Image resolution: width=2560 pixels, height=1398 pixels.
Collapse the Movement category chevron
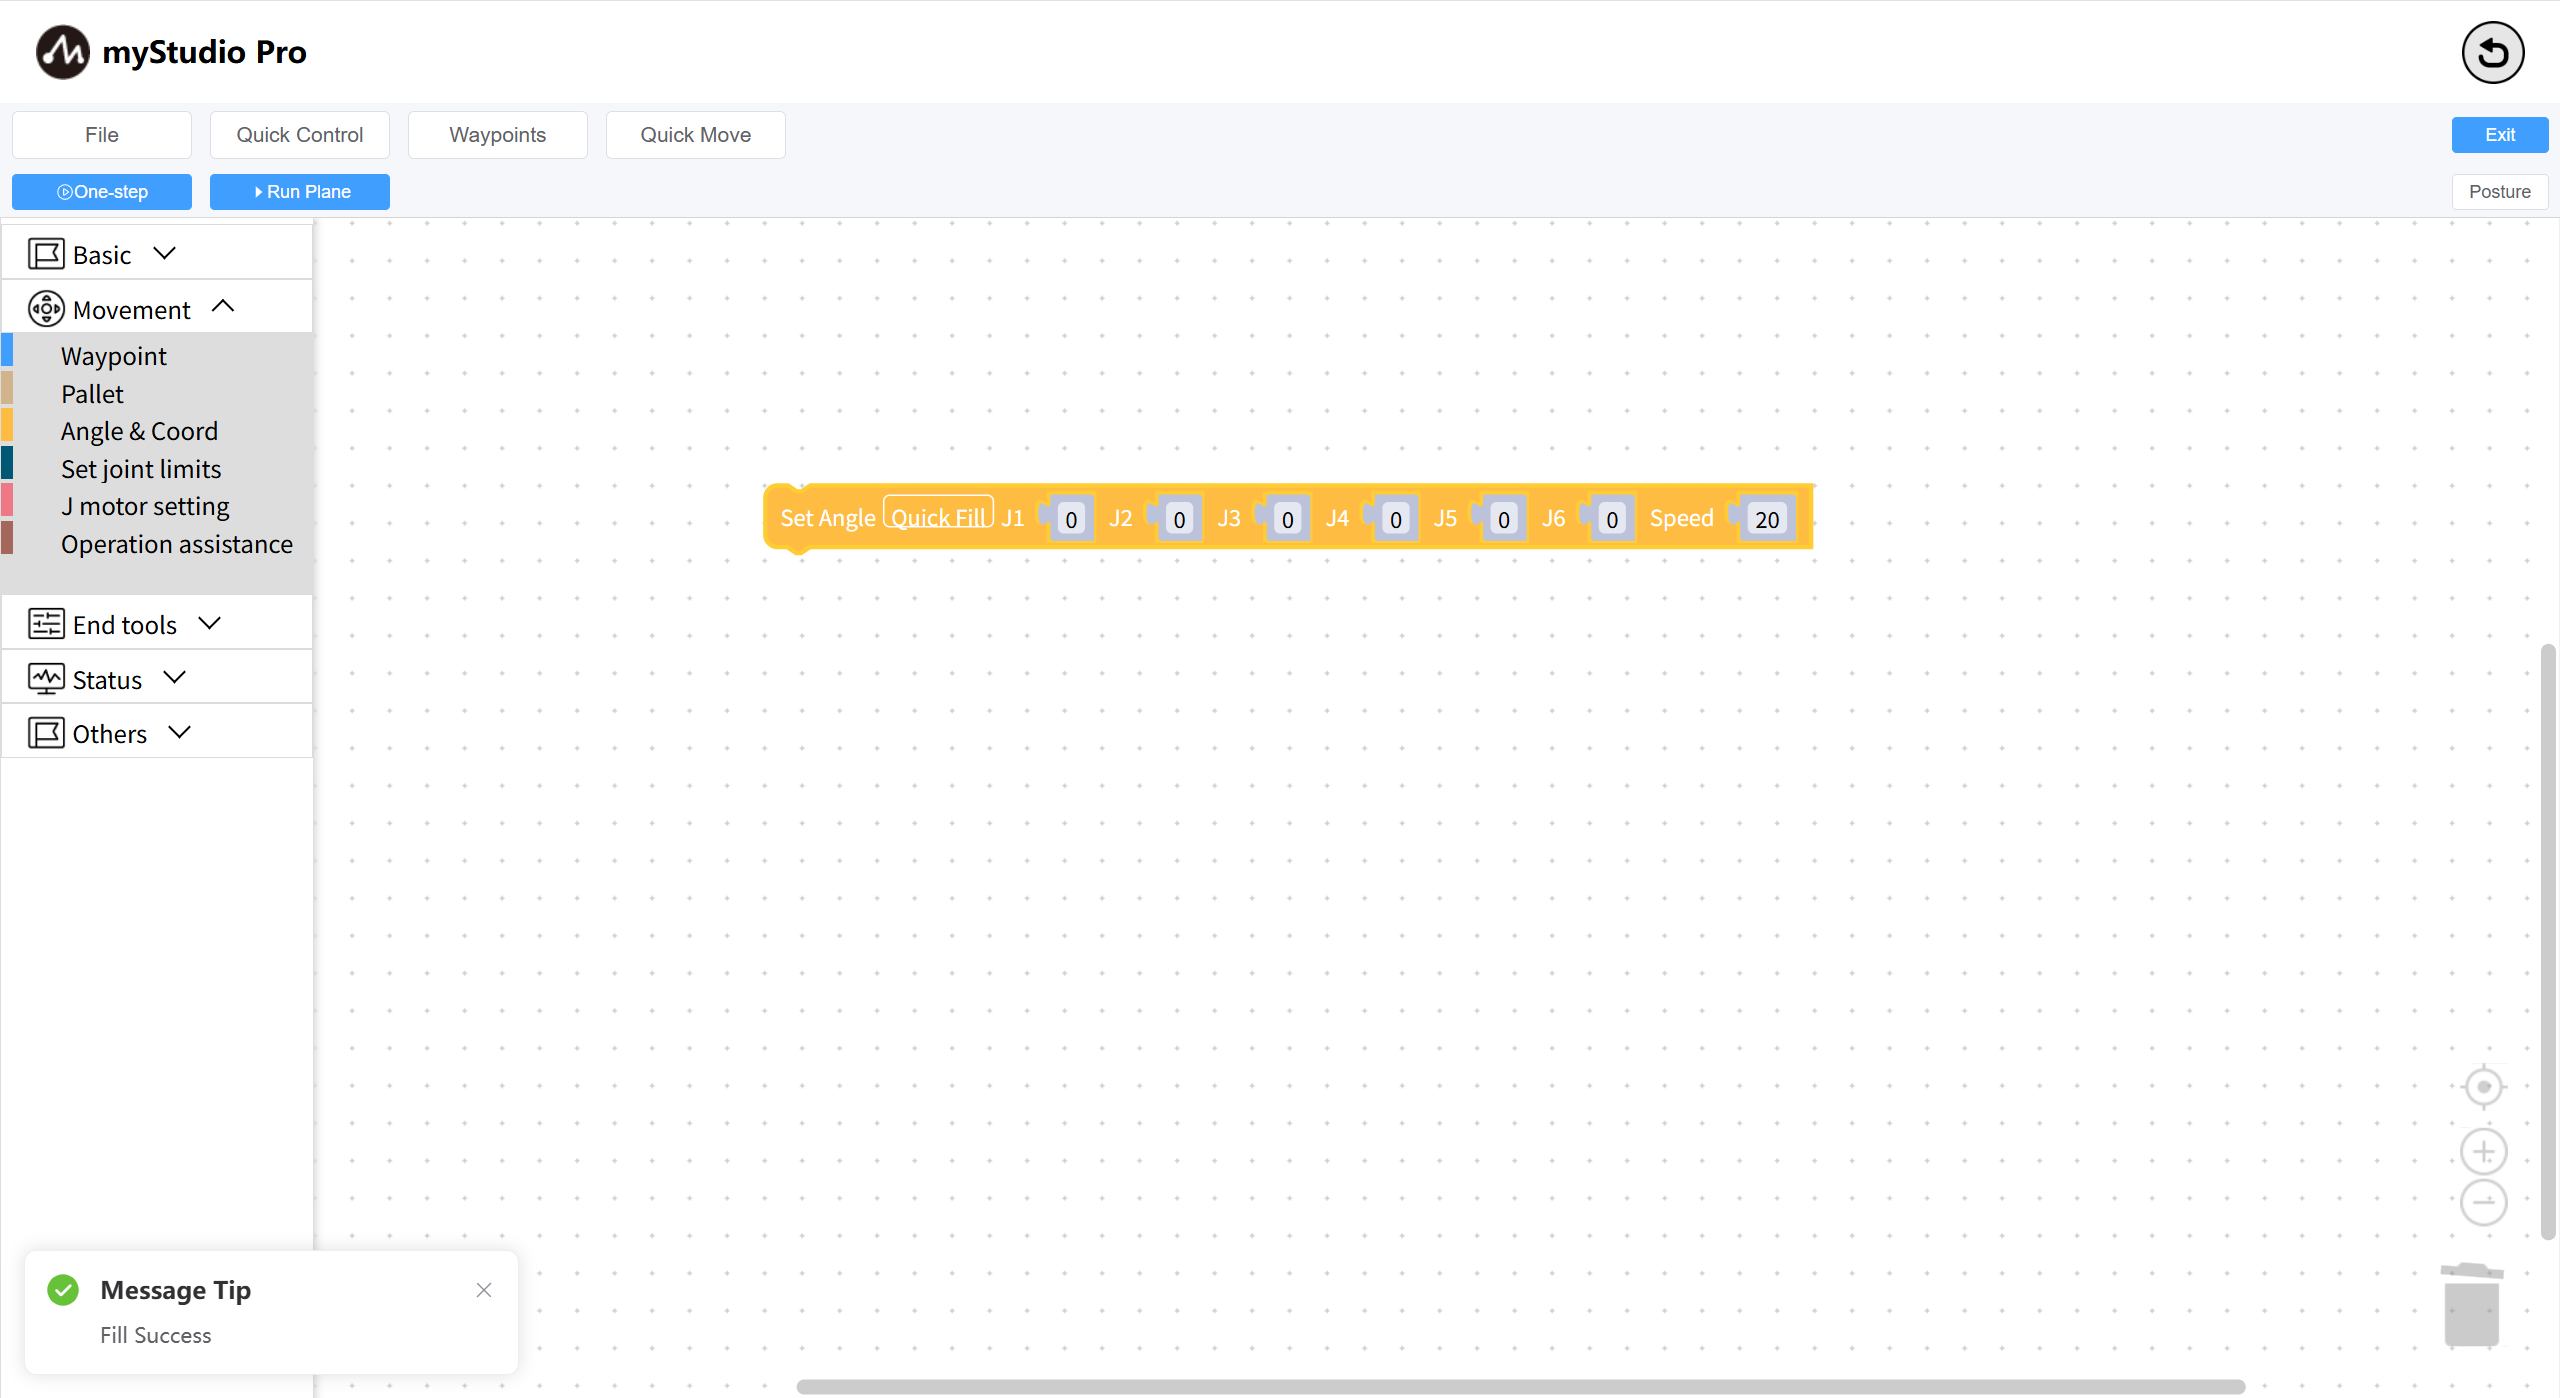coord(223,307)
